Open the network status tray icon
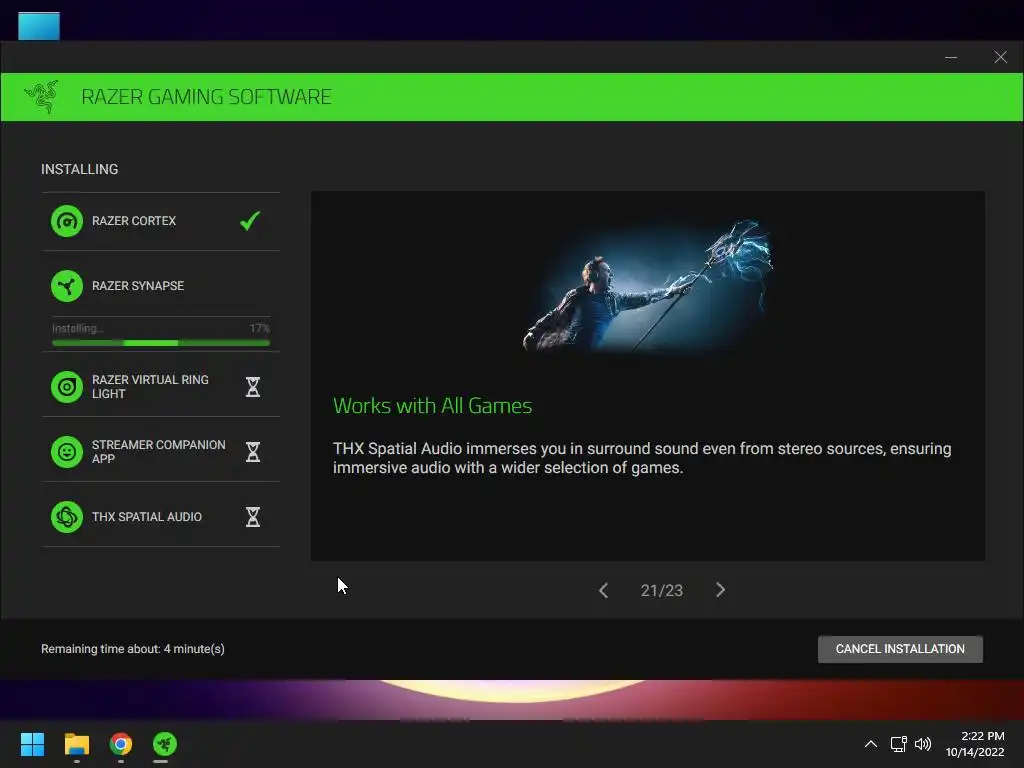The width and height of the screenshot is (1024, 768). coord(899,744)
